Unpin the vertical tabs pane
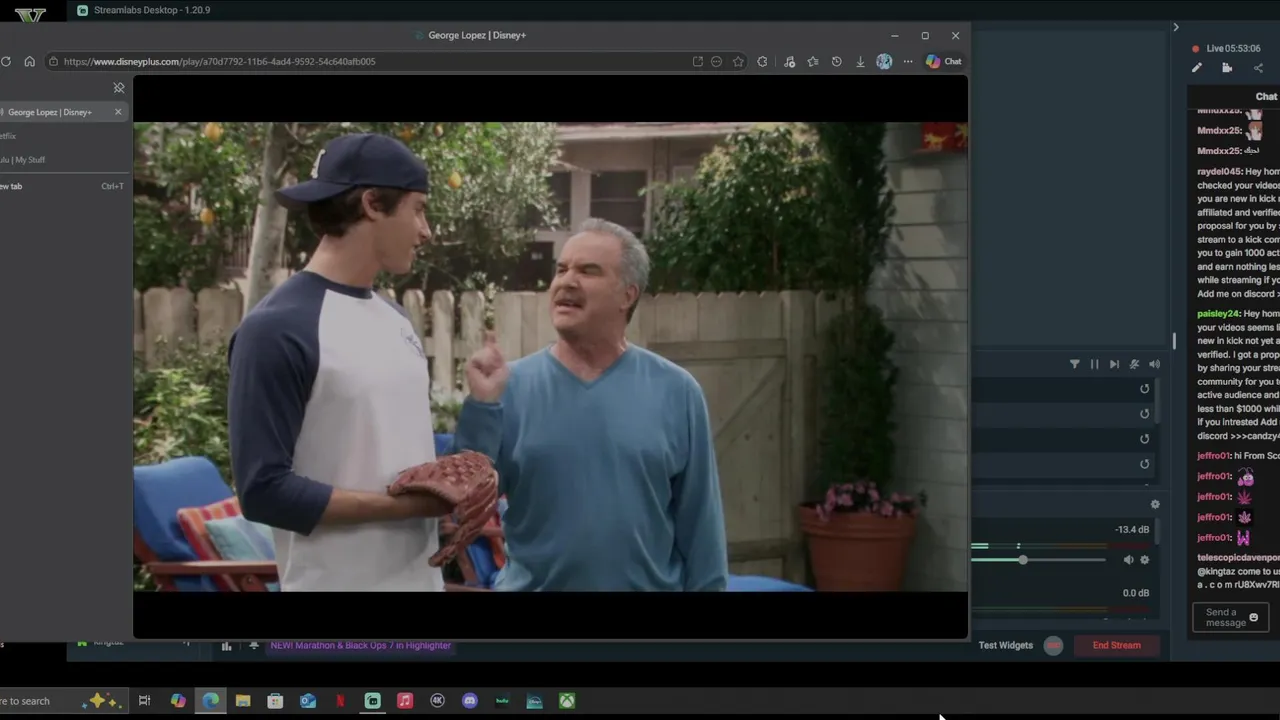 click(x=119, y=88)
